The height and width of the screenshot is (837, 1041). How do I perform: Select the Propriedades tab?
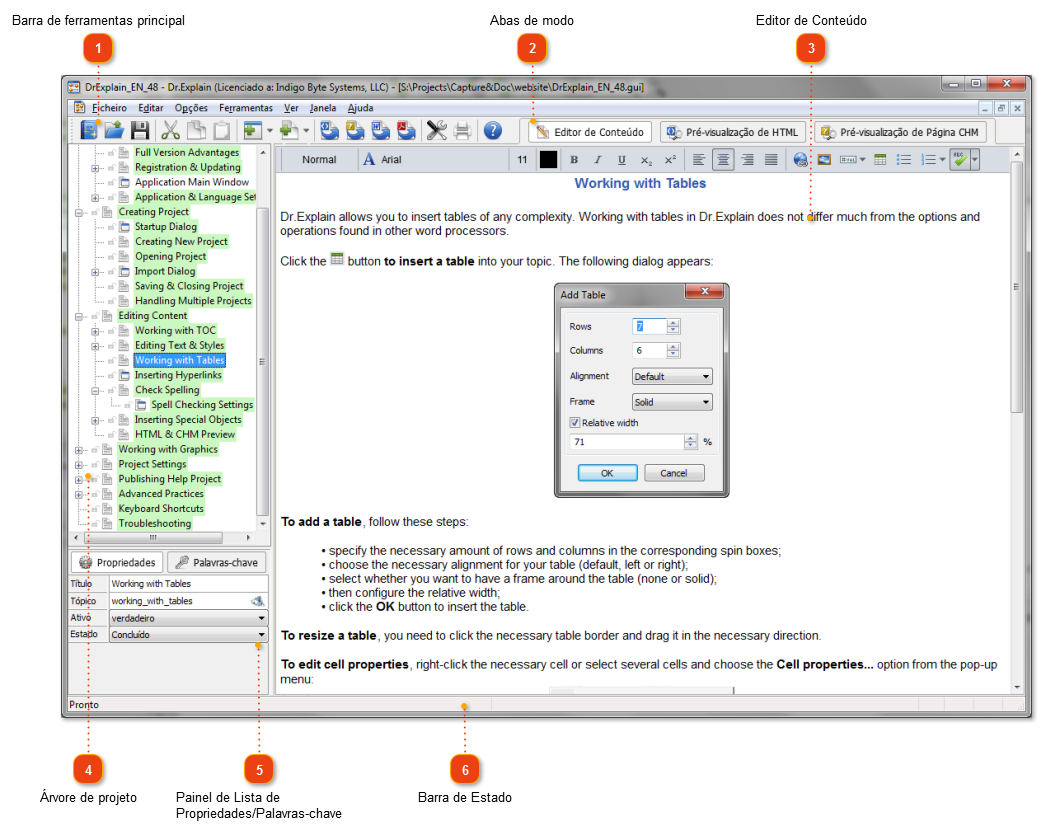pos(118,562)
